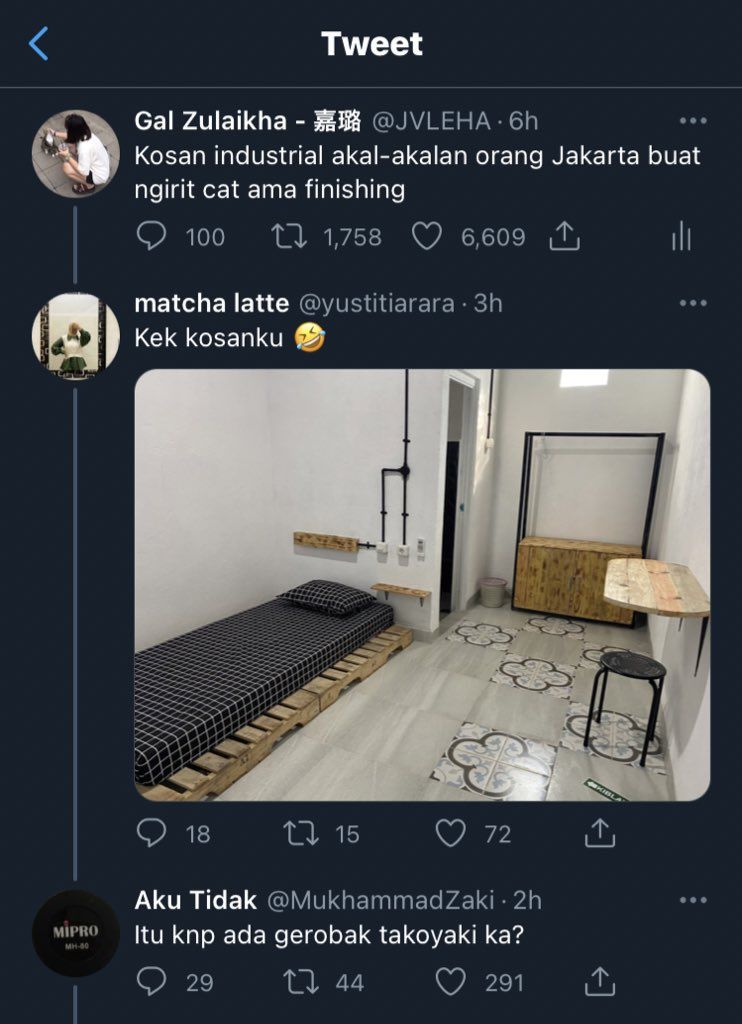Open more options on matcha latte's reply

pyautogui.click(x=693, y=303)
